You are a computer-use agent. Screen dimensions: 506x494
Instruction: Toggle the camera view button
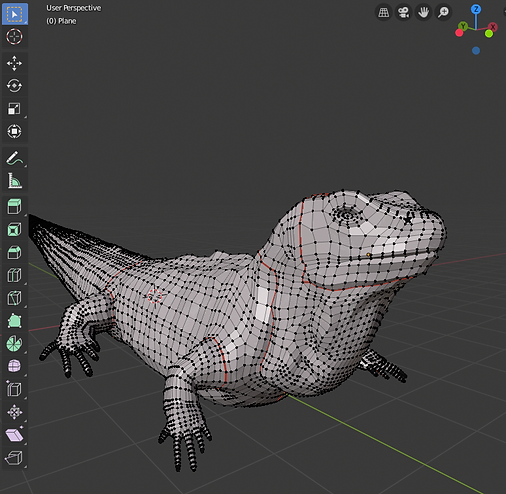[404, 13]
